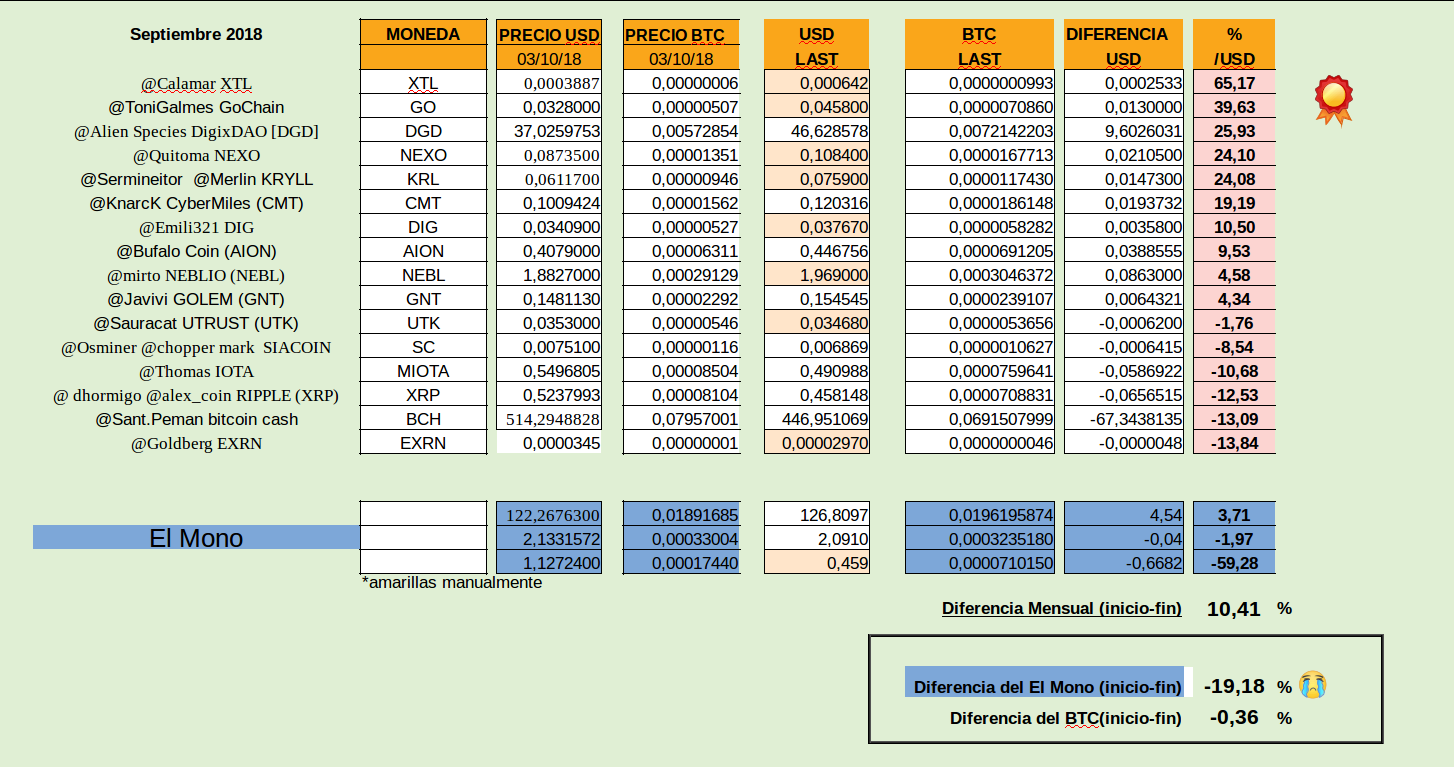Select BTC price cell 0,00029129
Image resolution: width=1454 pixels, height=767 pixels.
tap(681, 275)
